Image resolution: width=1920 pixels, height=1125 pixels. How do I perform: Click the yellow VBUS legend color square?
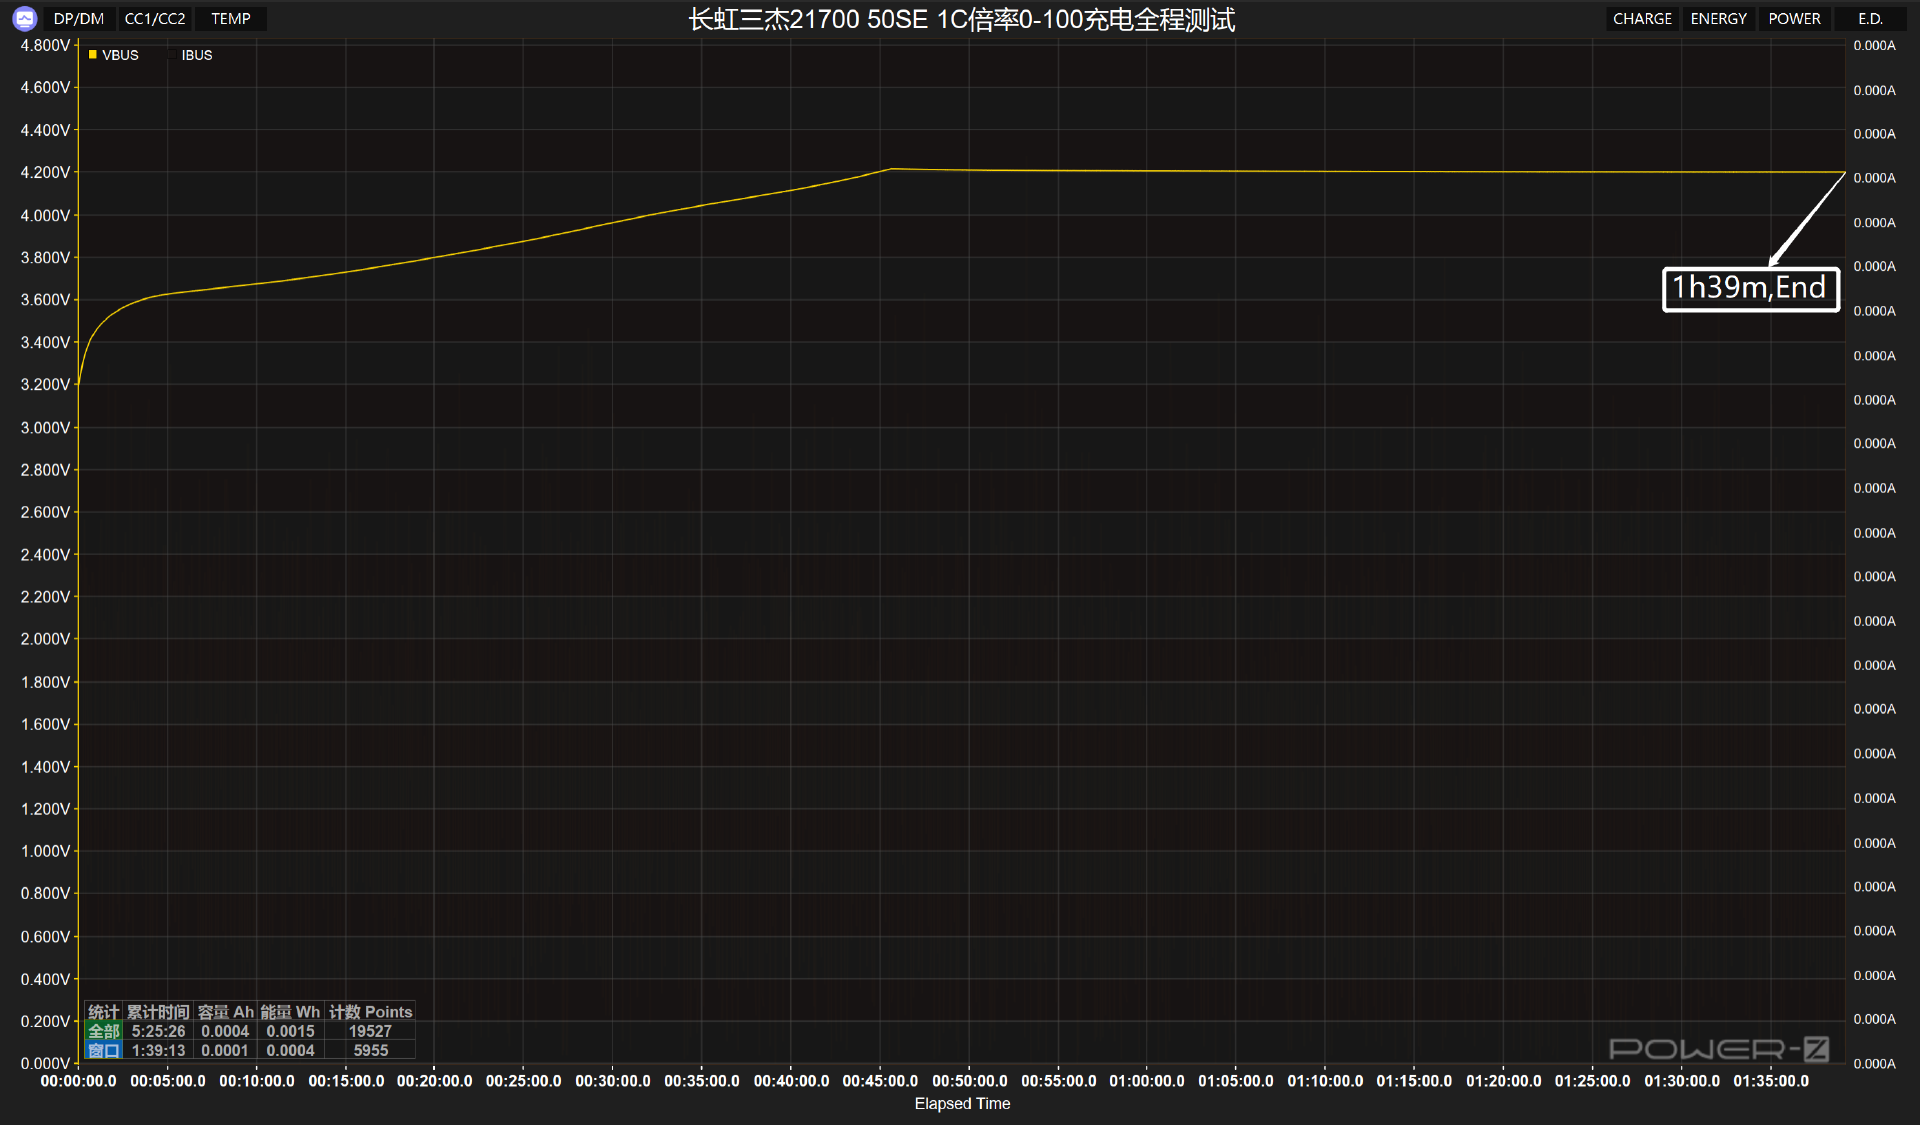(x=93, y=55)
